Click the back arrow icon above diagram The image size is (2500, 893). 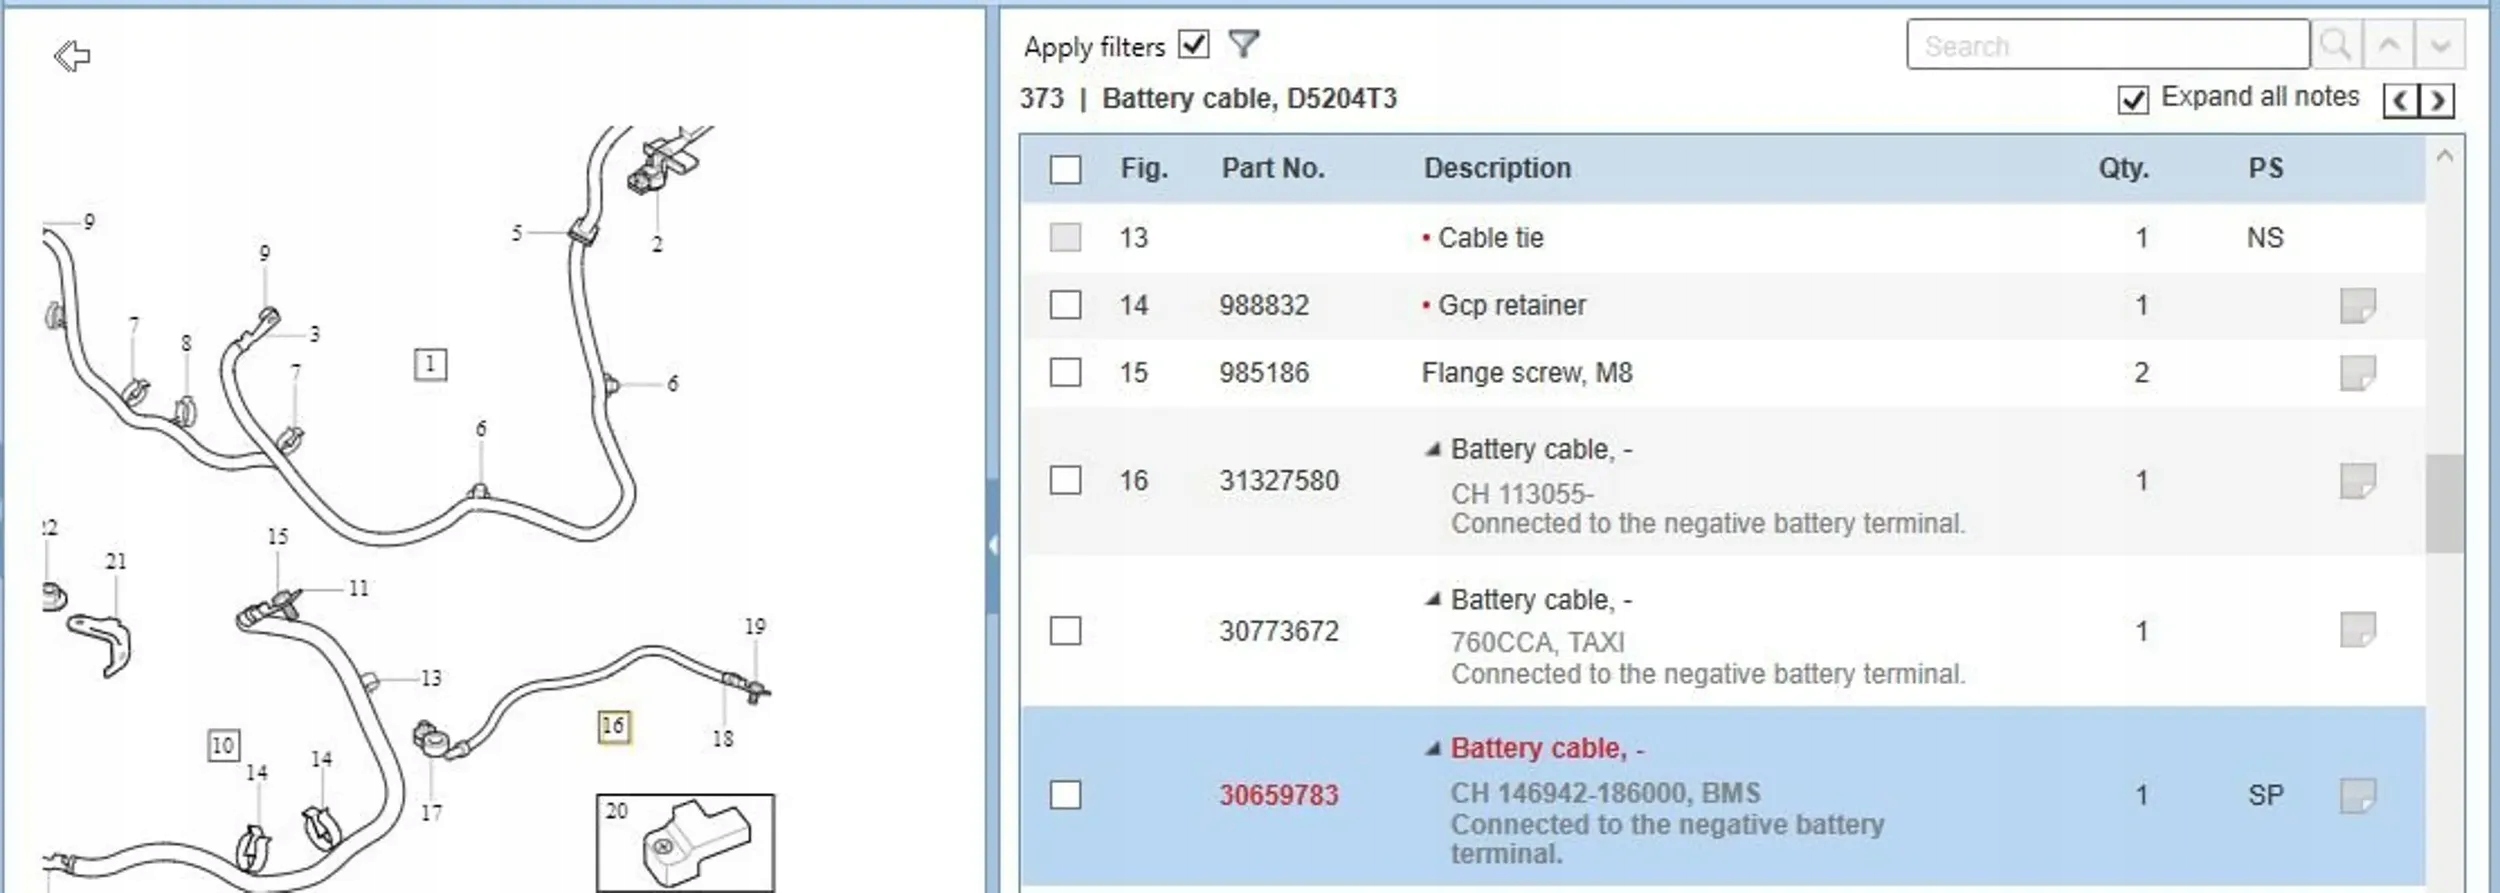tap(72, 56)
